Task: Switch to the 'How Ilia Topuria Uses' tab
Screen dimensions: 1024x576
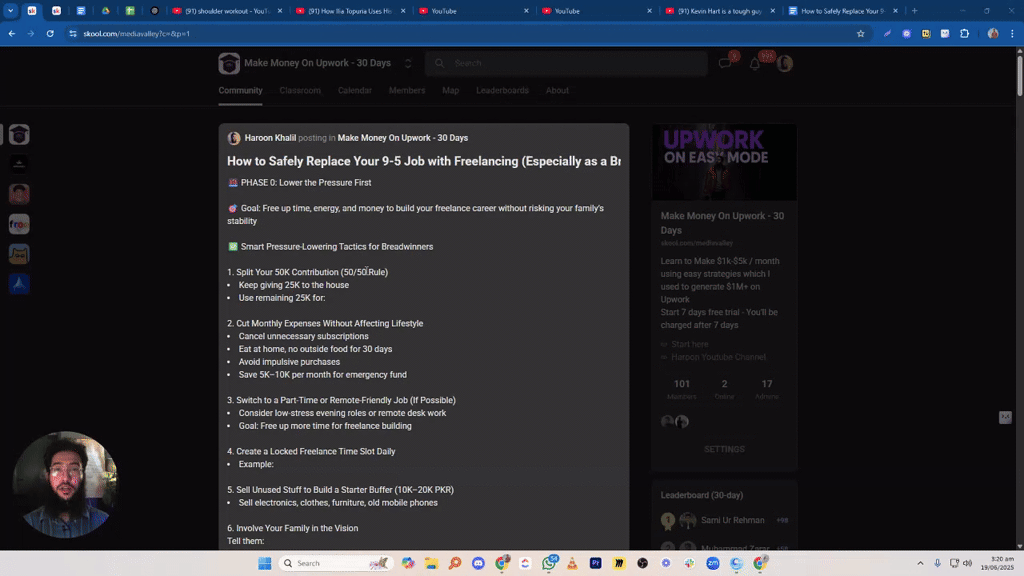Action: (x=350, y=11)
